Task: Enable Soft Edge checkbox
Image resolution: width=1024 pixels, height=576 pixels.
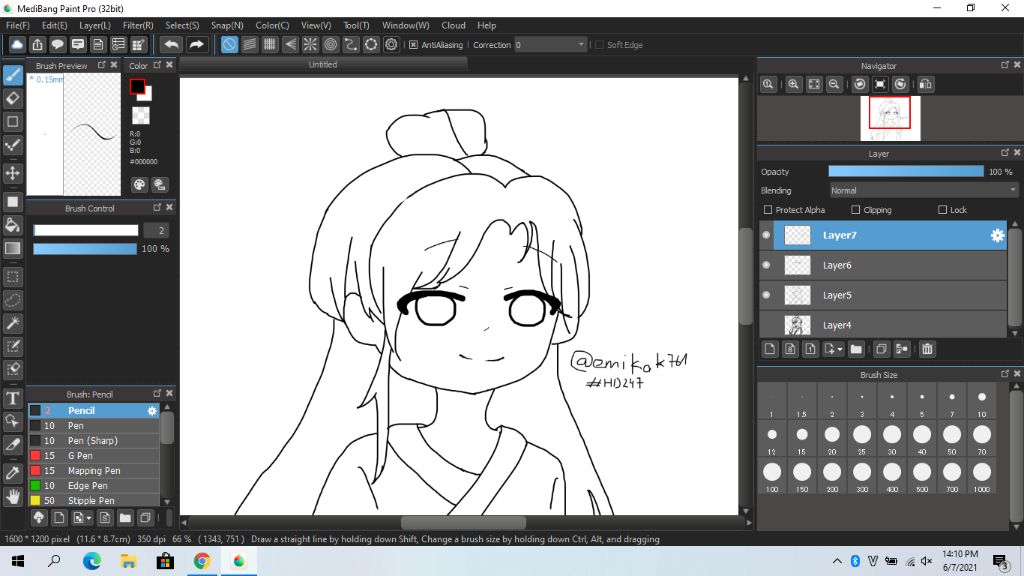Action: [600, 45]
